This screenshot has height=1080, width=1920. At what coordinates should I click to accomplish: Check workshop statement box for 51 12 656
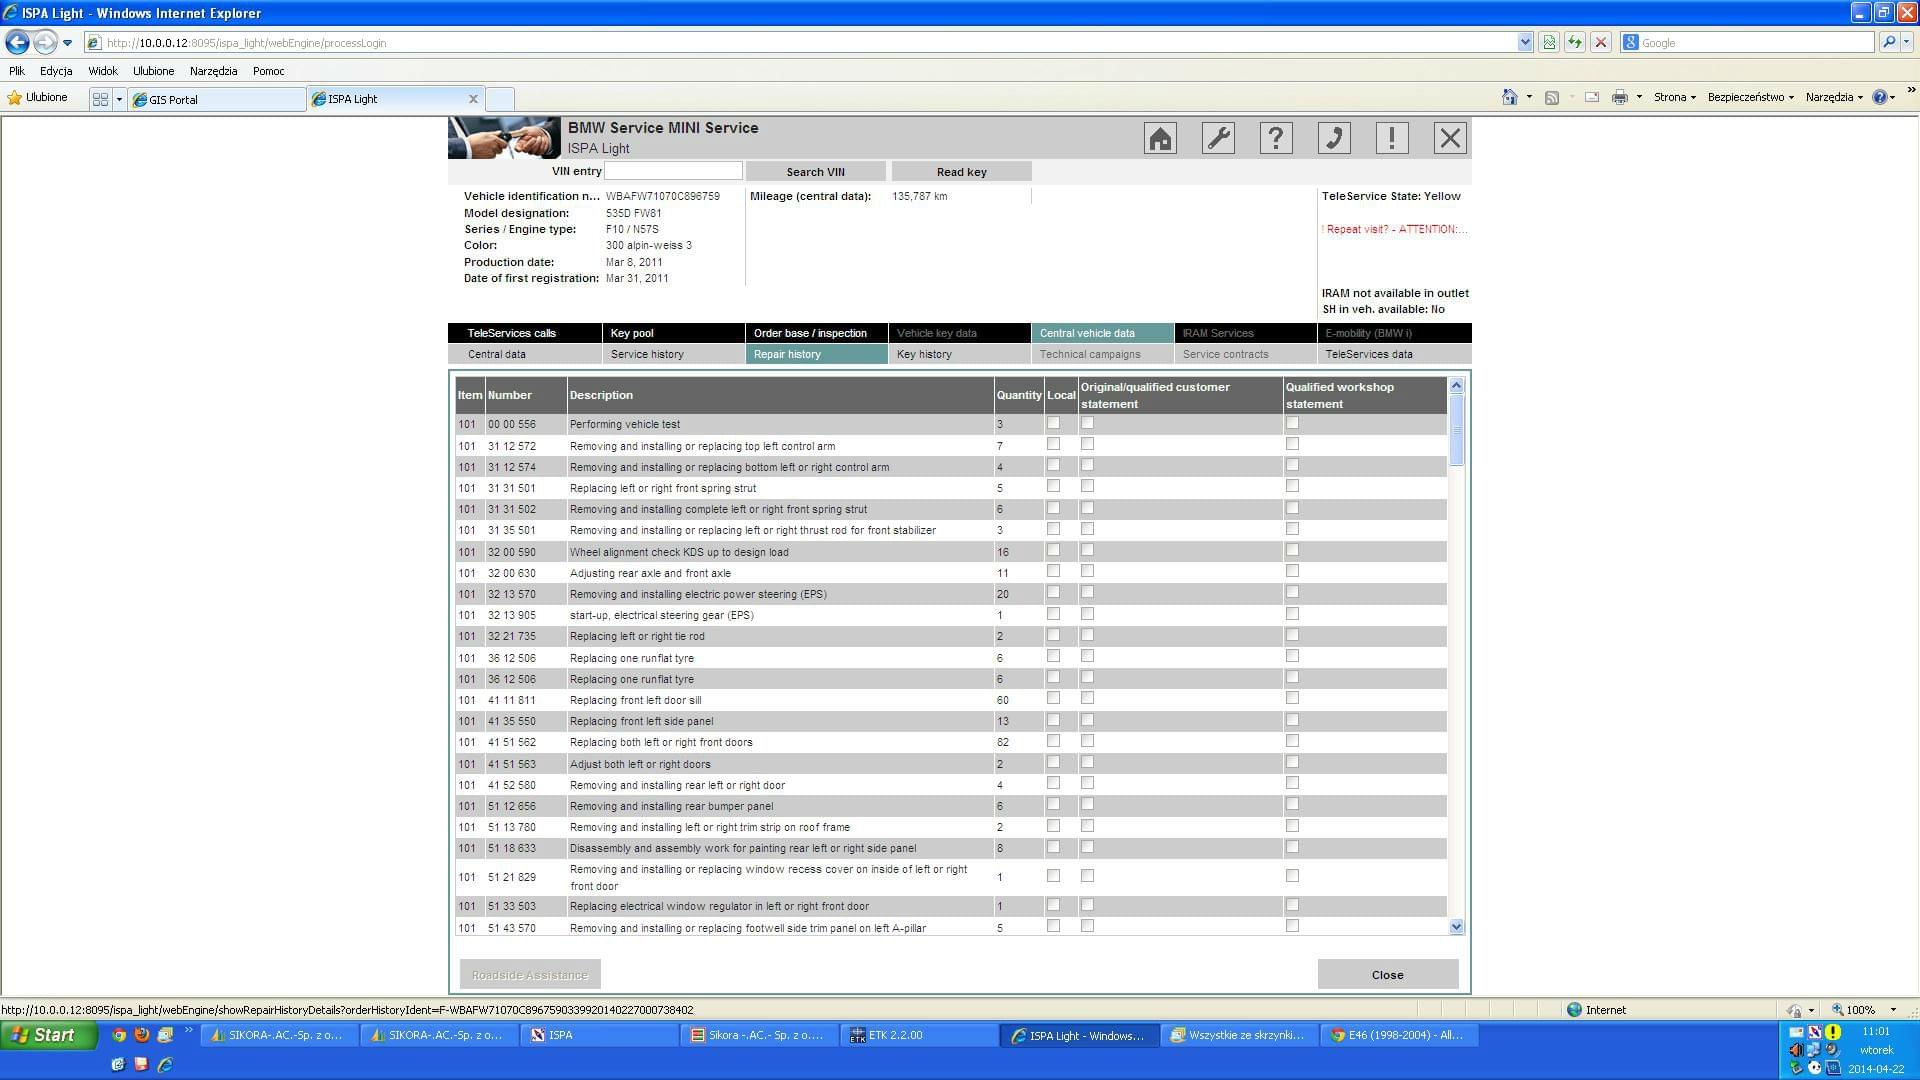point(1292,804)
